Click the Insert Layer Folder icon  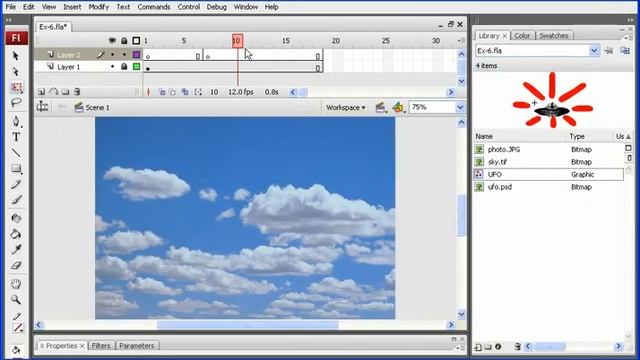65,92
